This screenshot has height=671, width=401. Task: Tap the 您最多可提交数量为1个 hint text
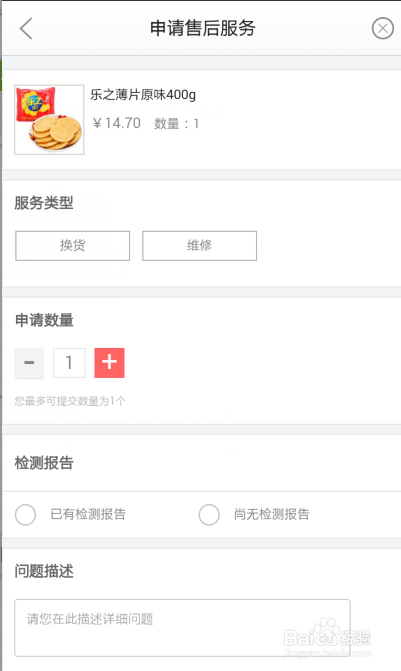point(70,401)
